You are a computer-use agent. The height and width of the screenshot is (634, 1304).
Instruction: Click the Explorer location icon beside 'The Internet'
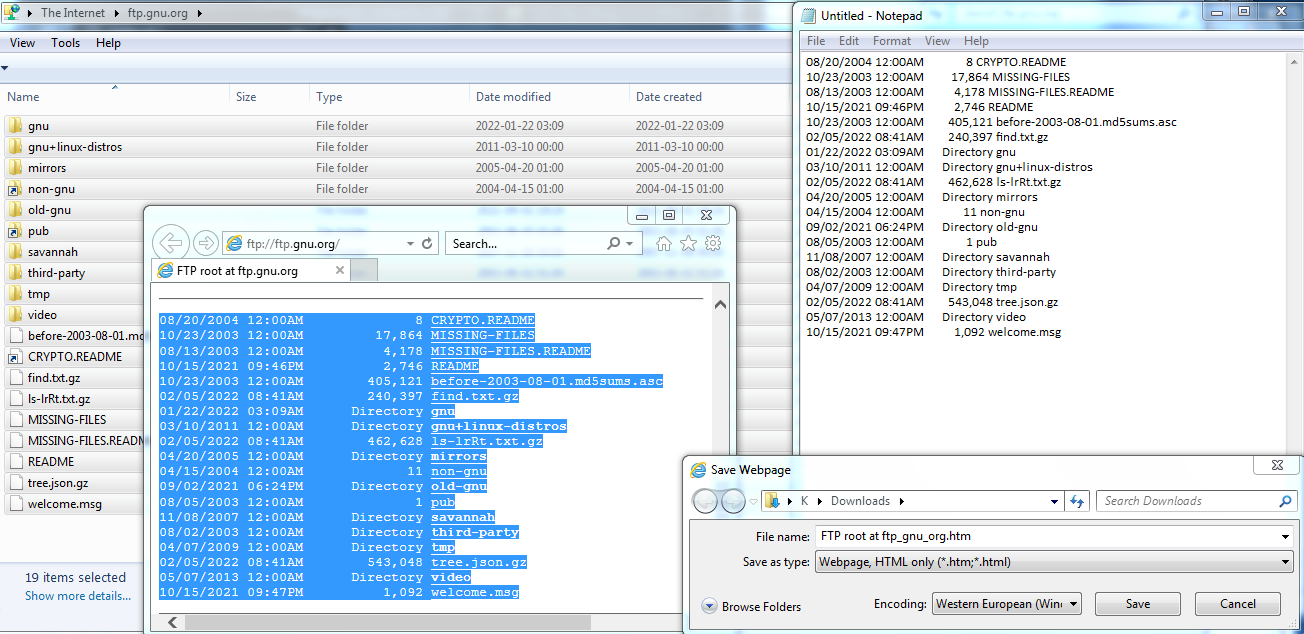tap(12, 13)
